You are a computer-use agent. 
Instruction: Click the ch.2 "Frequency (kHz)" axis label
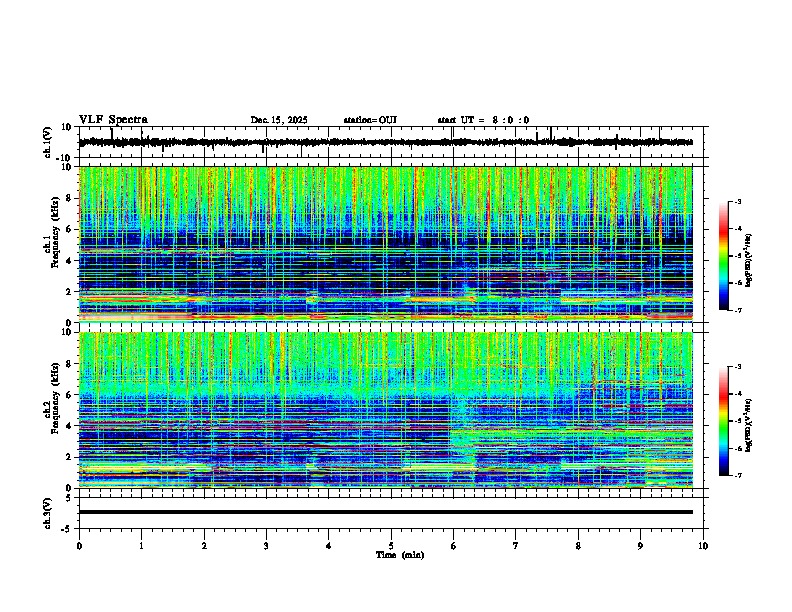[x=56, y=398]
